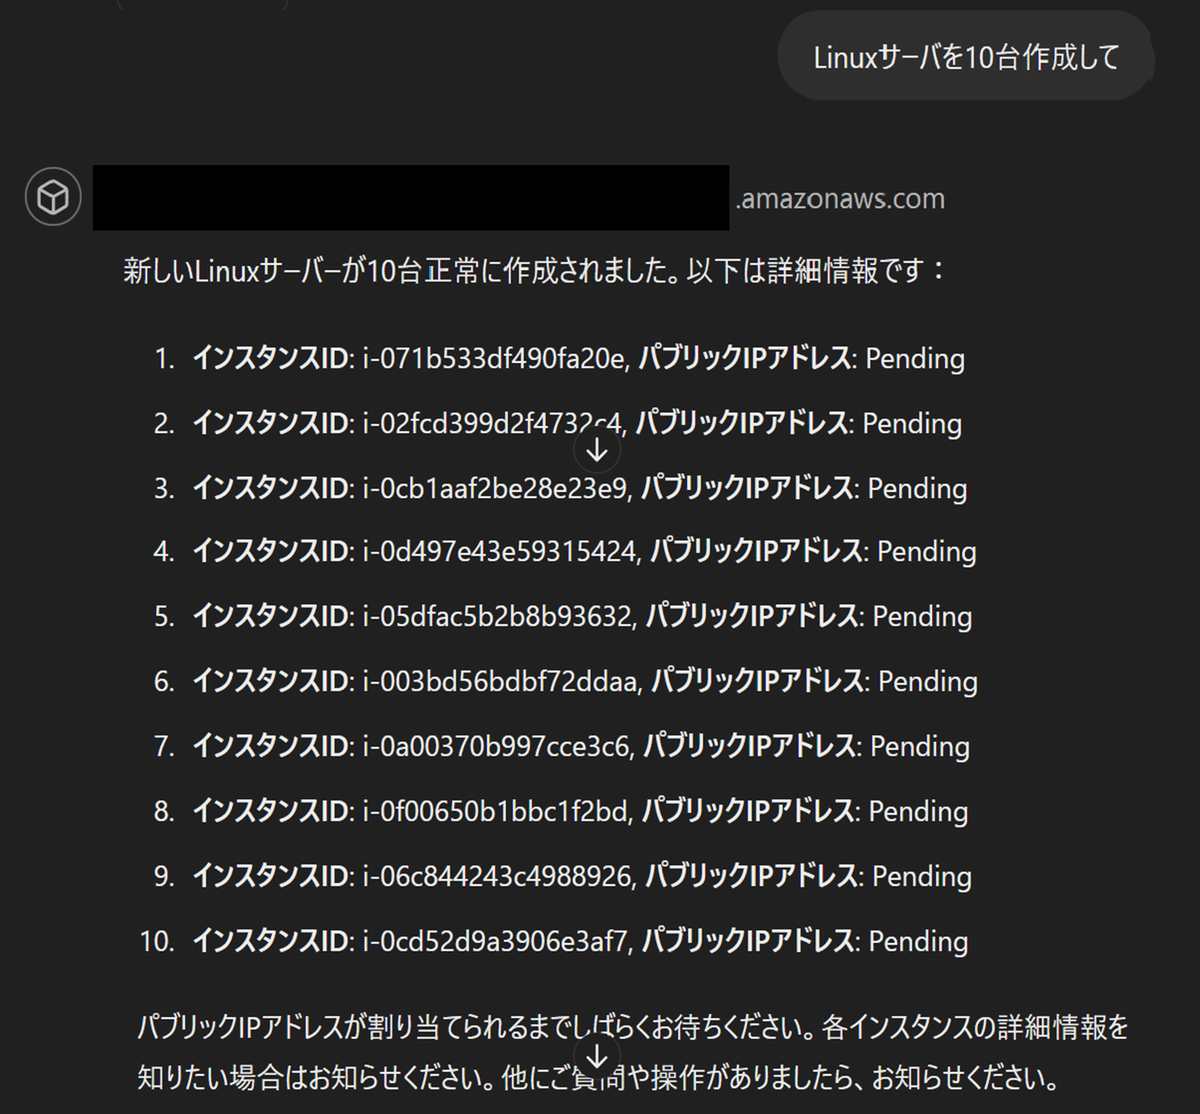Select instance ID i-003bd56bdbf72ddaa
This screenshot has width=1200, height=1114.
pos(500,681)
